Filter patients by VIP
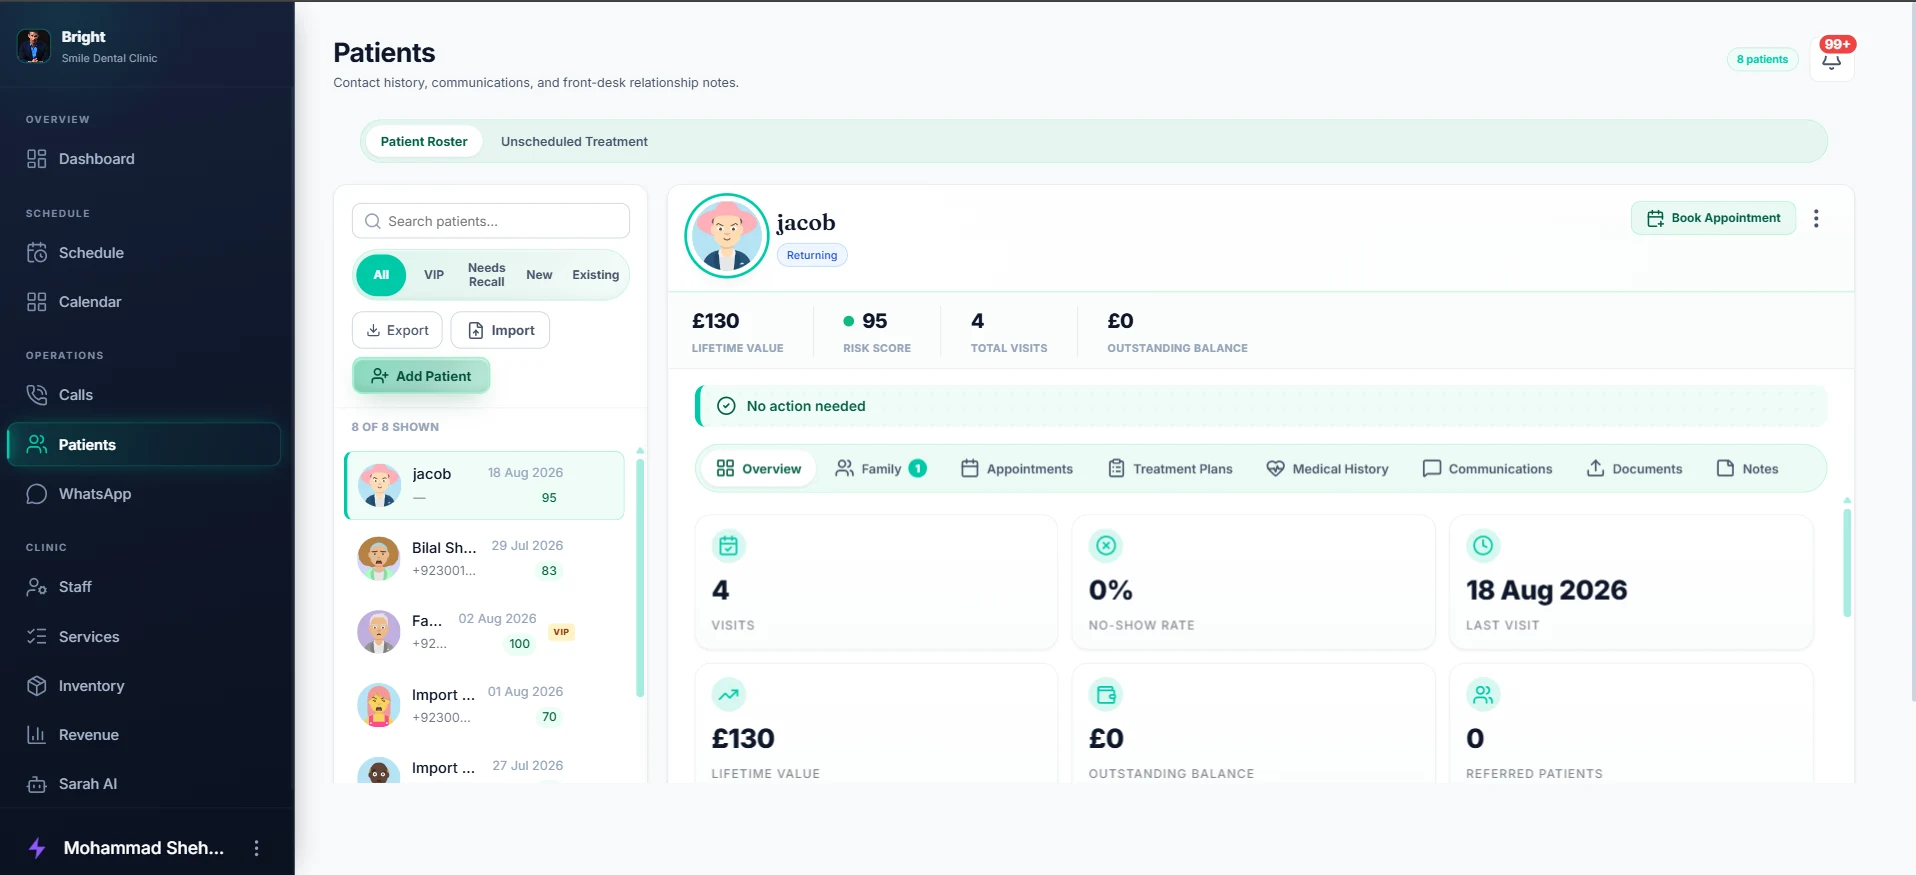The height and width of the screenshot is (875, 1916). click(x=434, y=275)
